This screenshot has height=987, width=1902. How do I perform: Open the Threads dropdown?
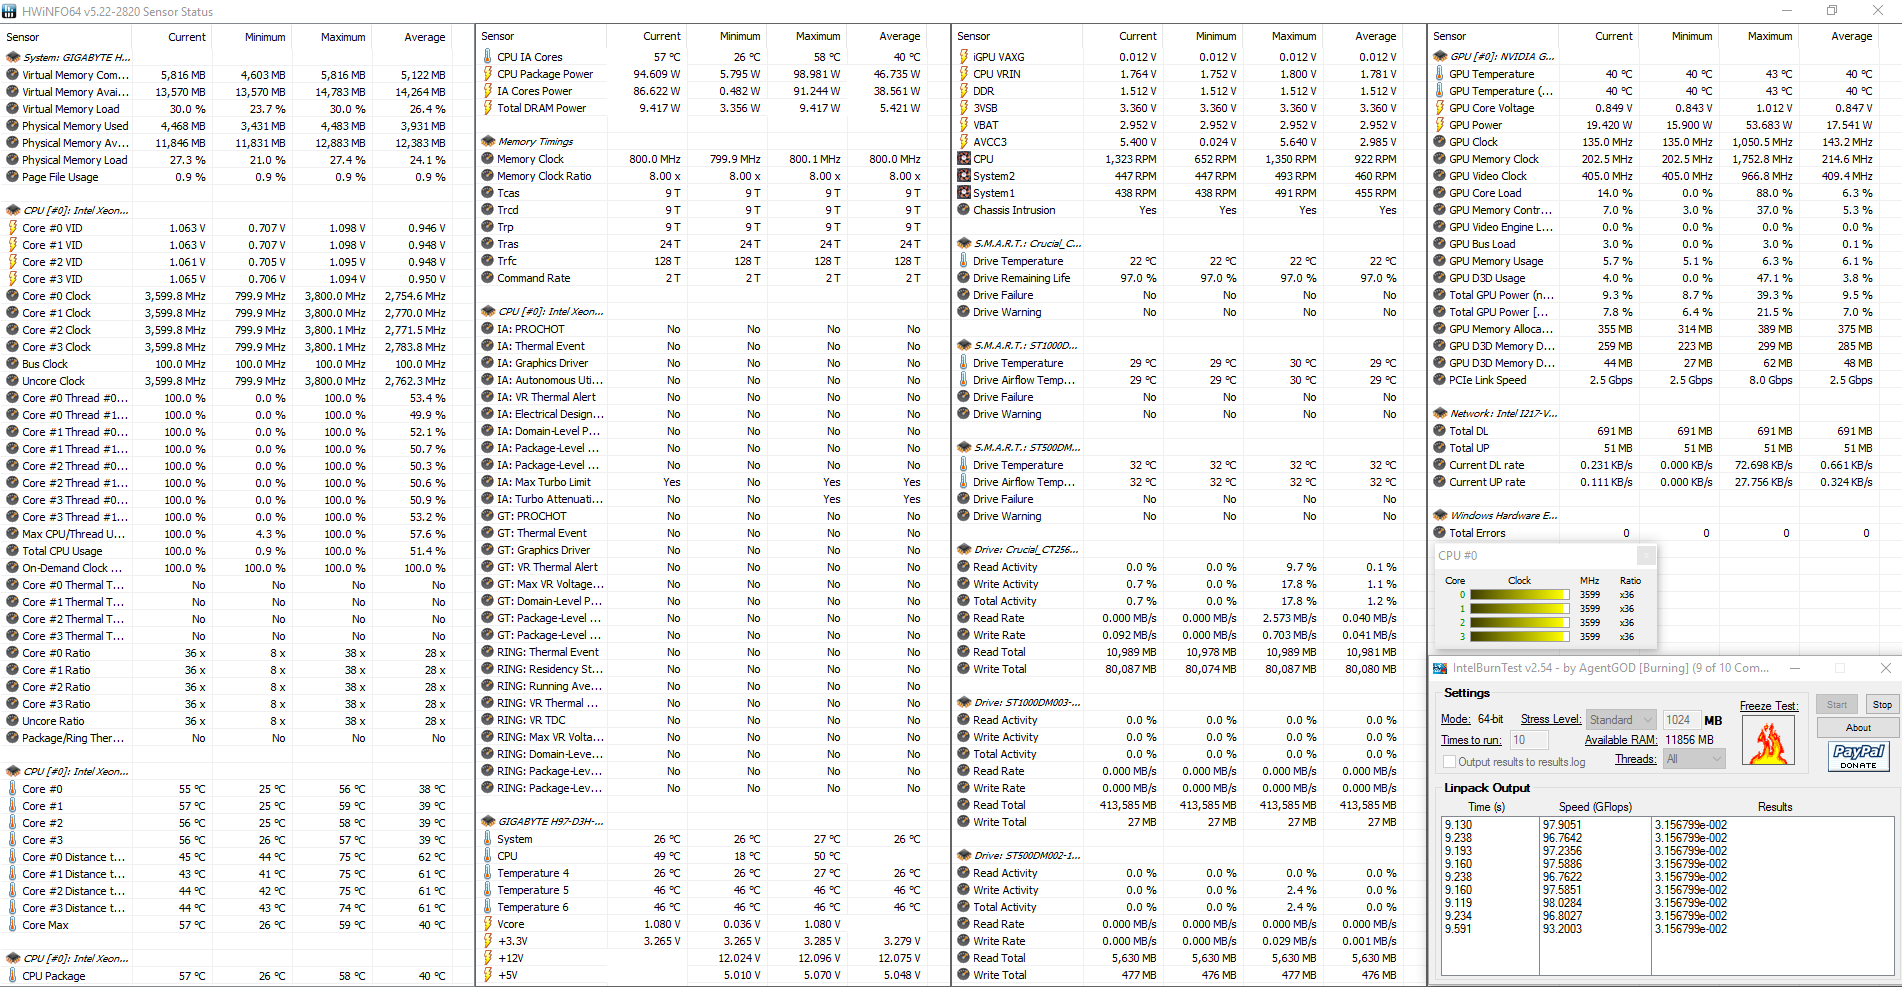pos(1694,759)
